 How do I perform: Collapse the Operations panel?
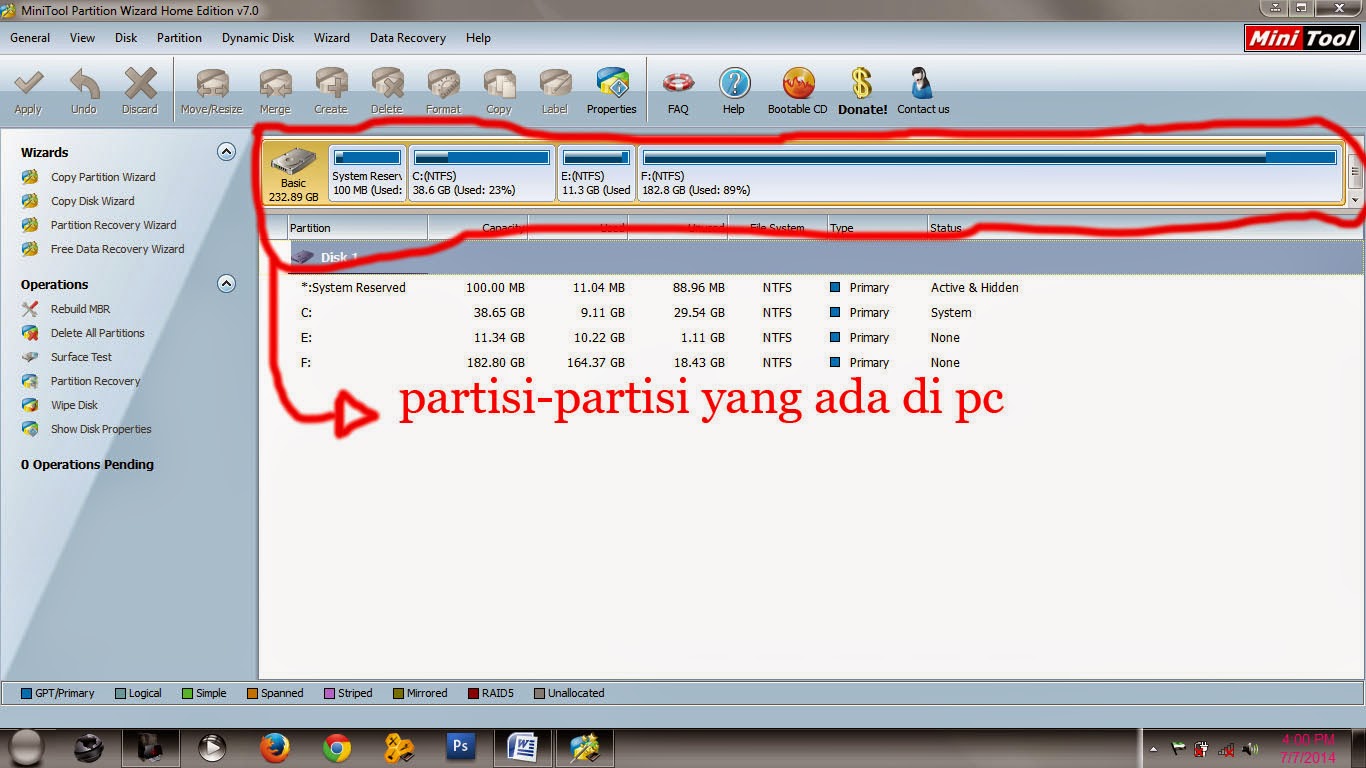226,284
